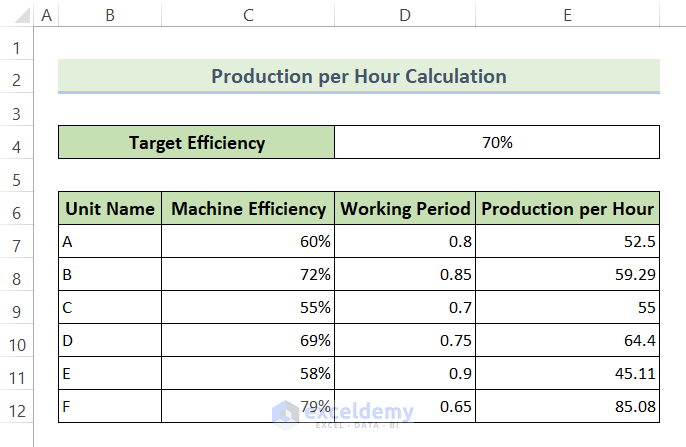The height and width of the screenshot is (447, 686).
Task: Select the 0.9 working period cell
Action: pos(405,374)
